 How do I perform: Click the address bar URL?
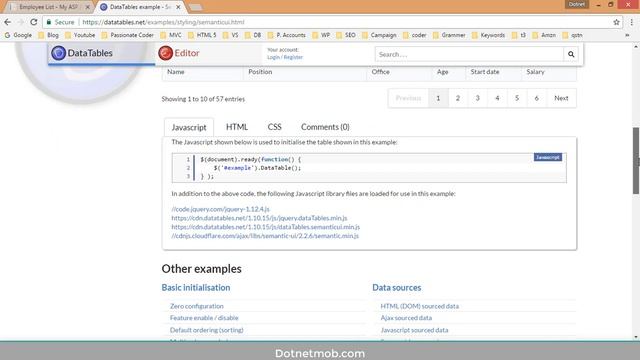(x=163, y=22)
